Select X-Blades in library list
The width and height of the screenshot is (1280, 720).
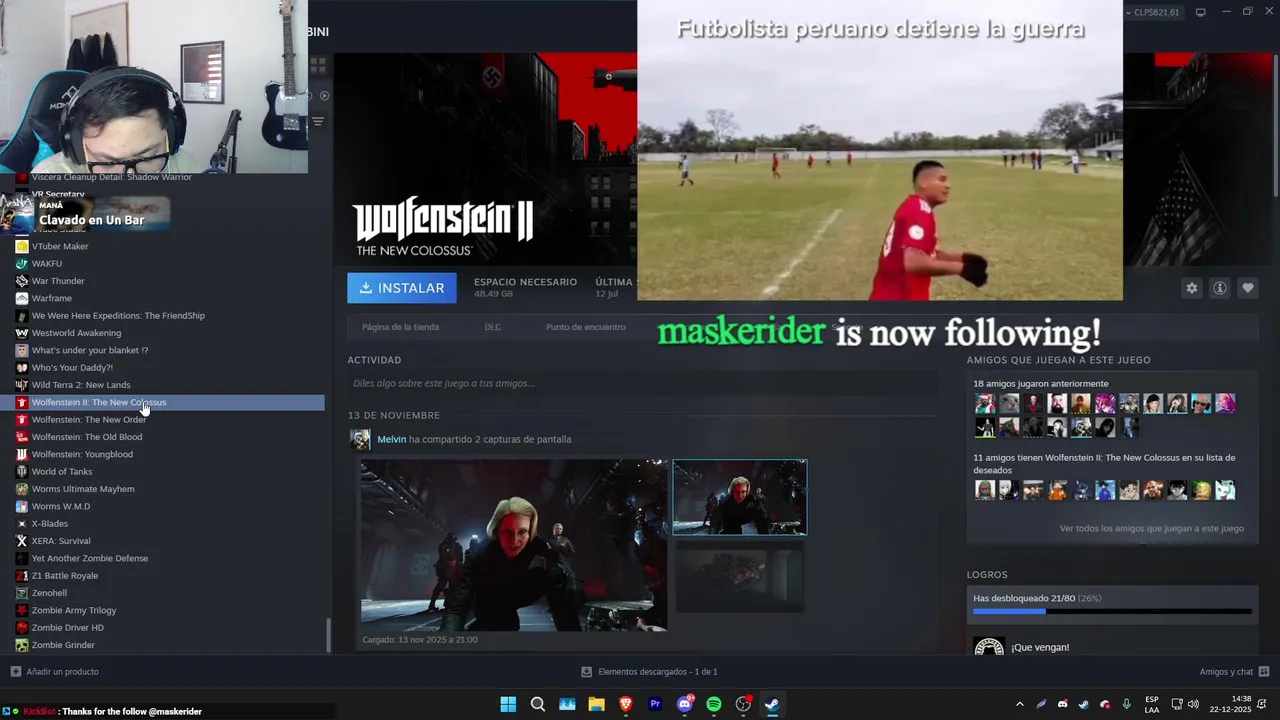coord(49,524)
